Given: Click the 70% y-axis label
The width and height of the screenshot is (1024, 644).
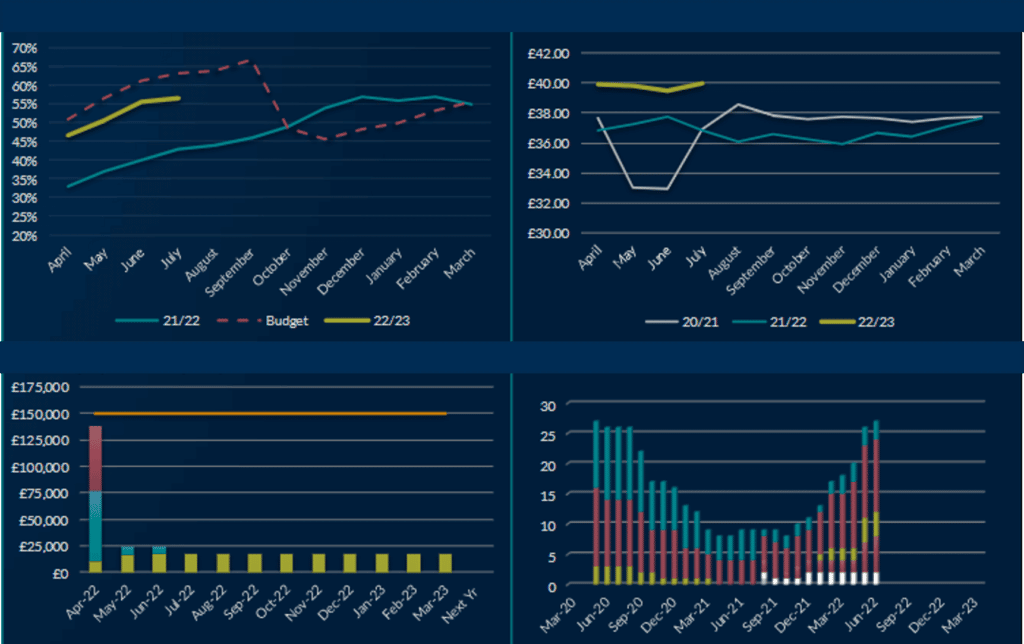Looking at the screenshot, I should [24, 48].
